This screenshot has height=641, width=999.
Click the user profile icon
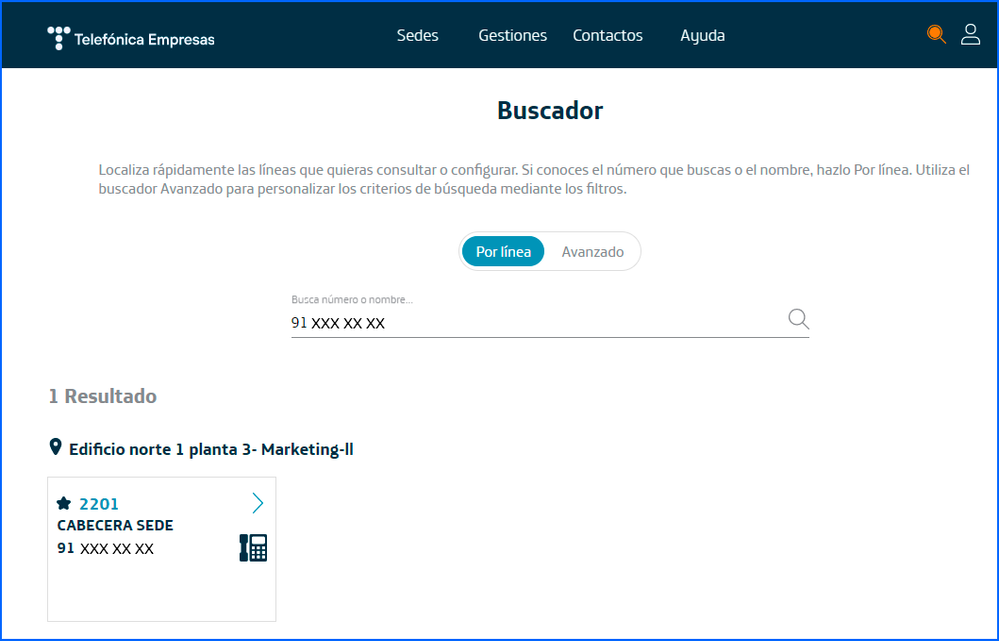tap(970, 34)
